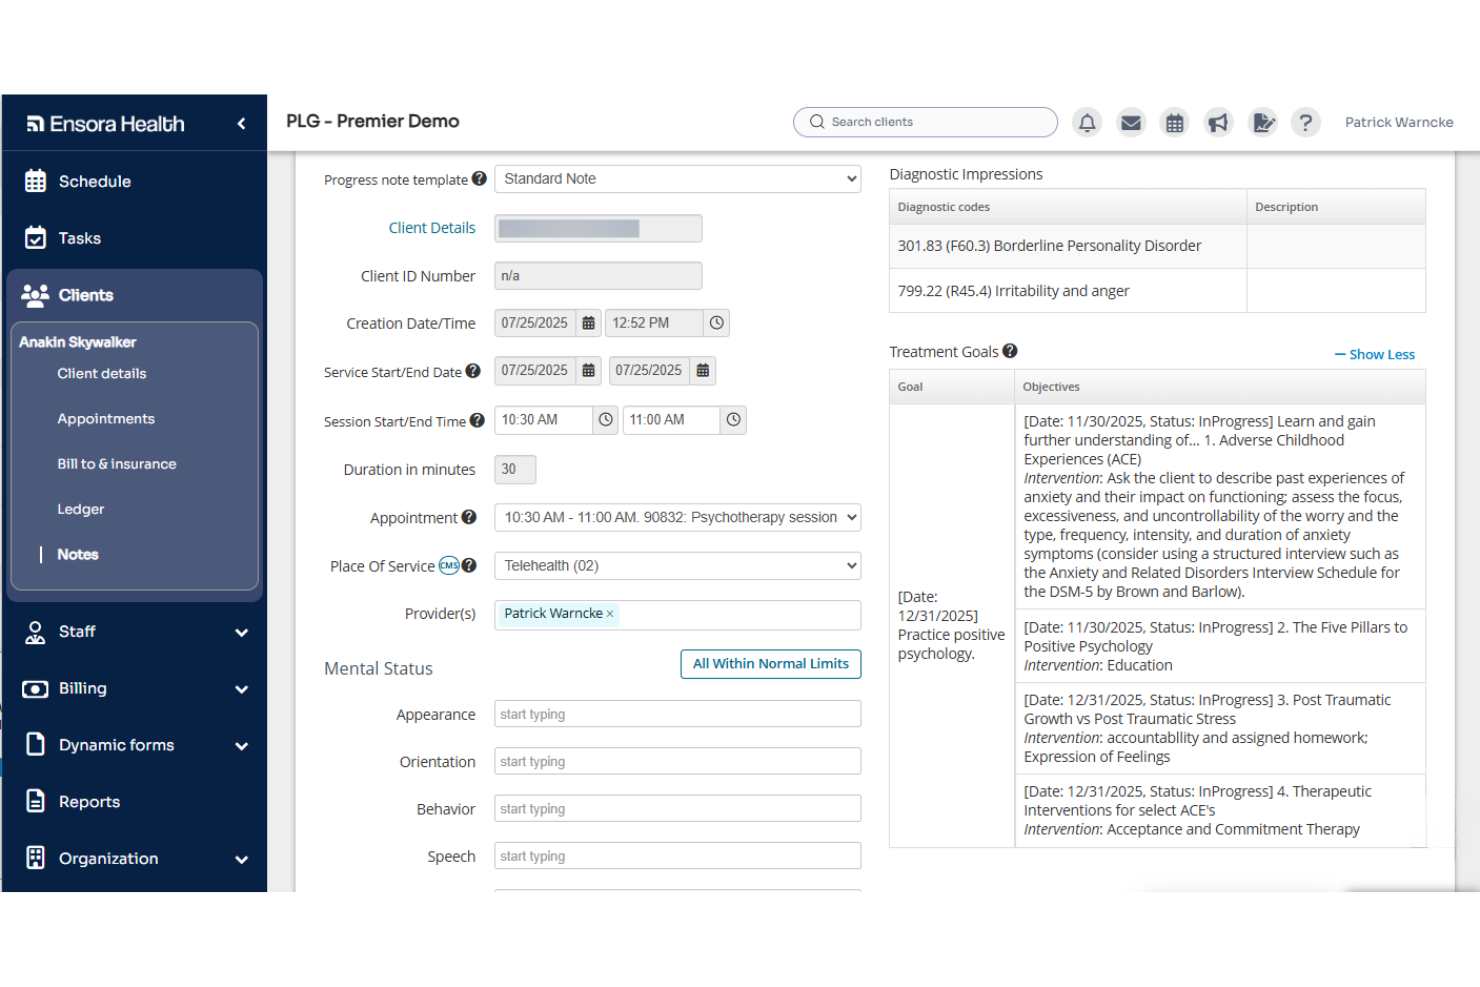Click Treatment Goals help icon
The width and height of the screenshot is (1480, 987).
coord(1010,351)
